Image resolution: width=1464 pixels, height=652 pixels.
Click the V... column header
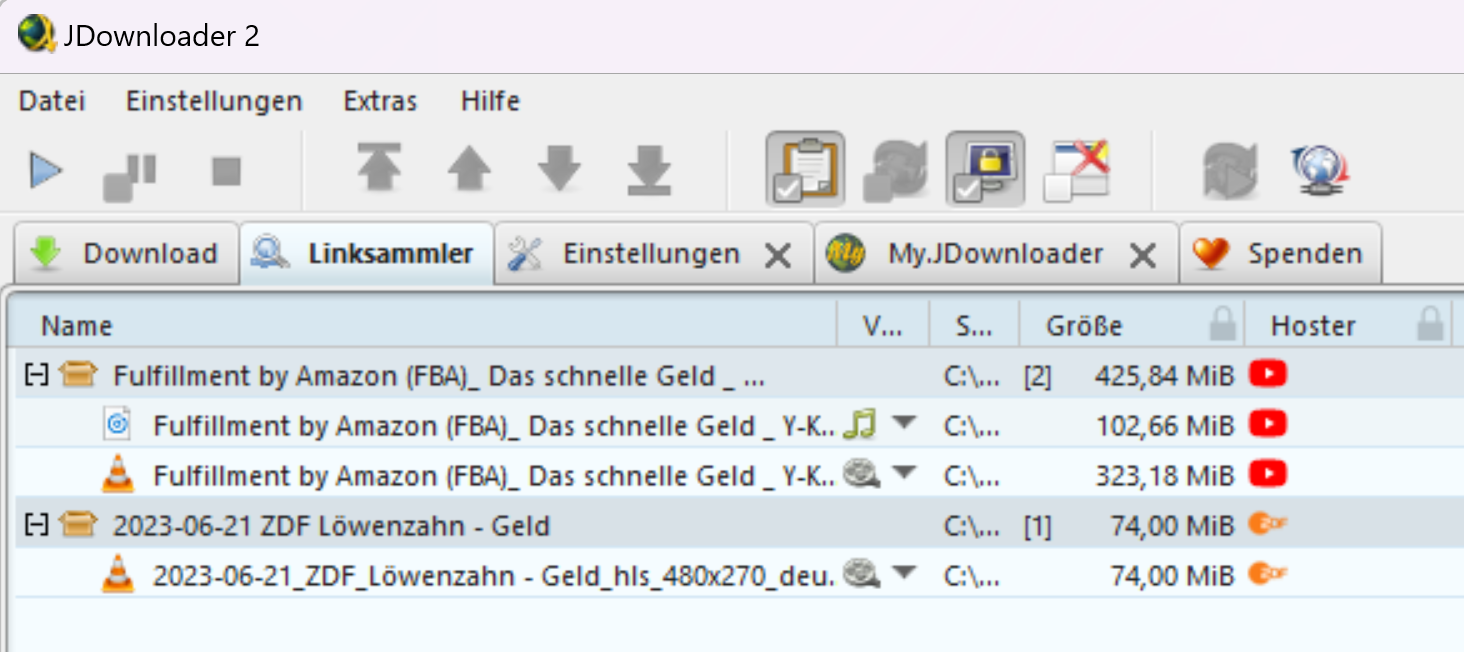(x=883, y=325)
